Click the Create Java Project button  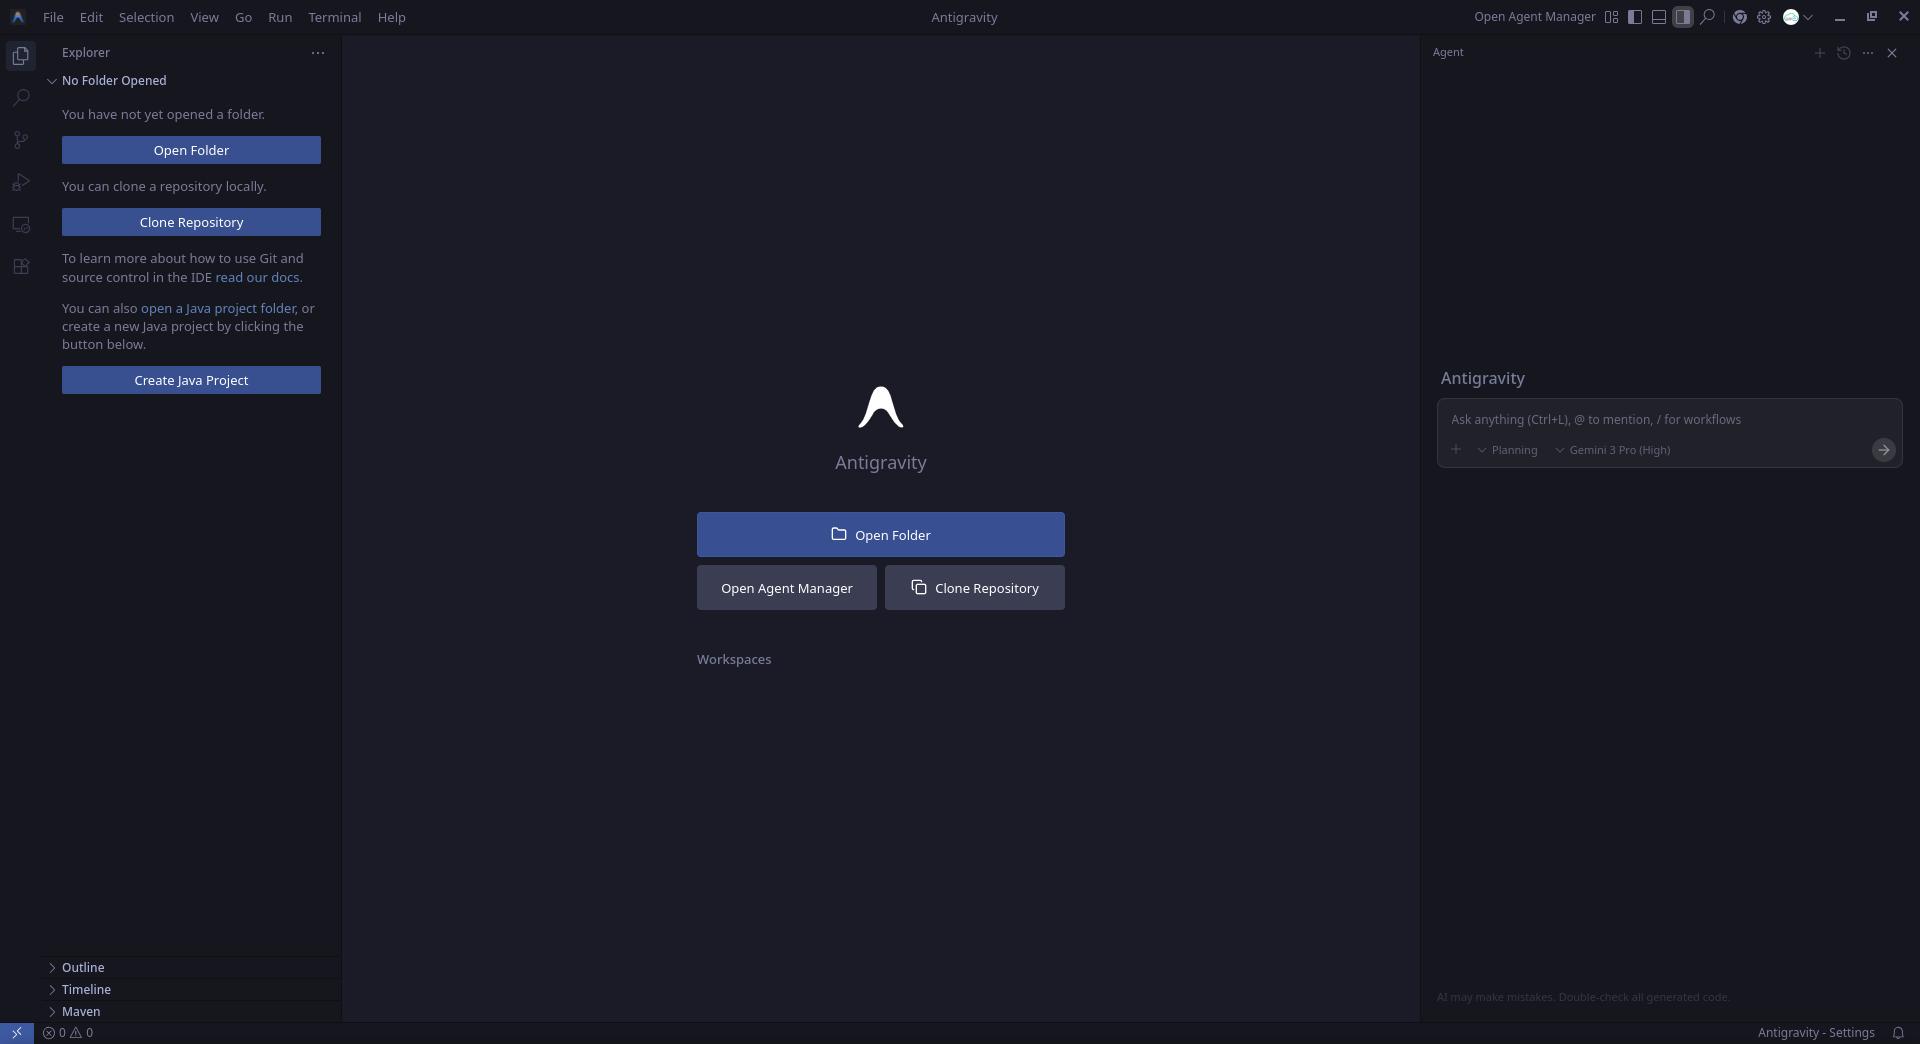pyautogui.click(x=191, y=380)
